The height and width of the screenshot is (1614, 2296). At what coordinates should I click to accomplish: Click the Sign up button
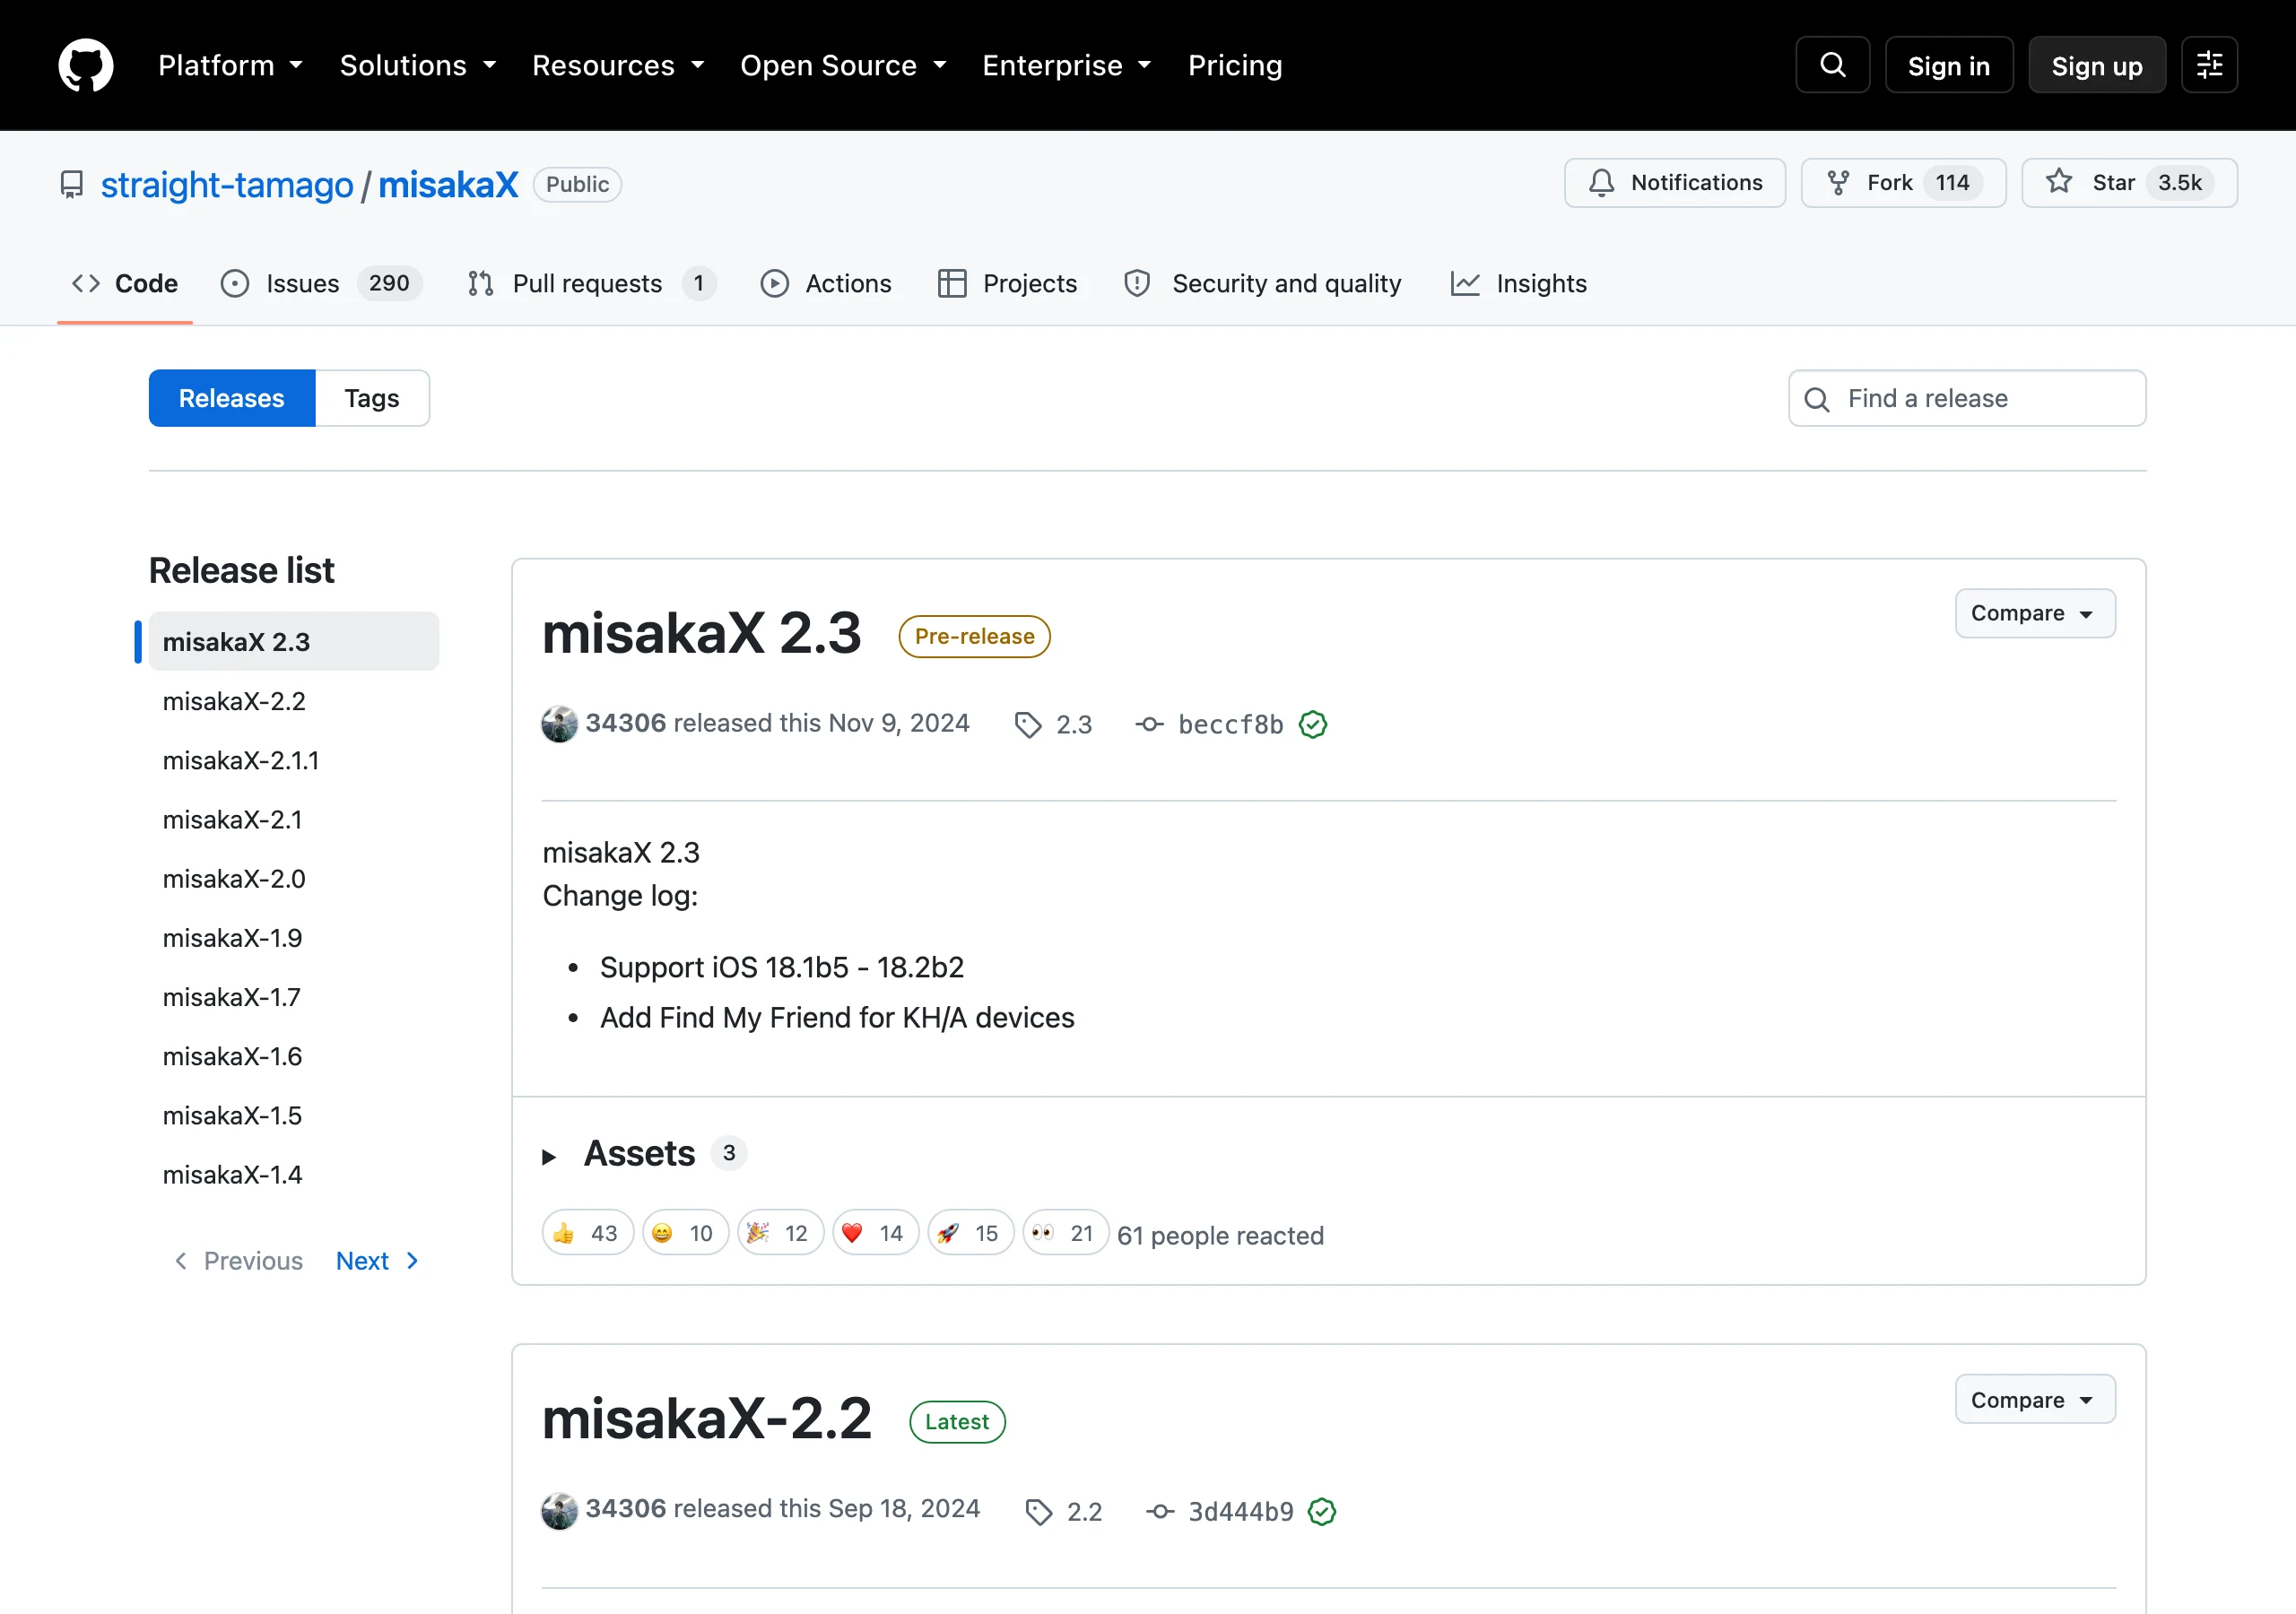coord(2097,65)
